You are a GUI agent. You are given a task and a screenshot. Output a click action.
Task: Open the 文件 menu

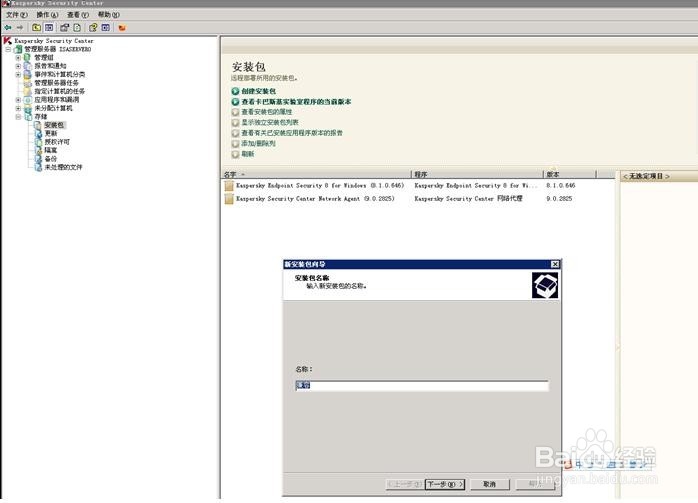tap(16, 15)
